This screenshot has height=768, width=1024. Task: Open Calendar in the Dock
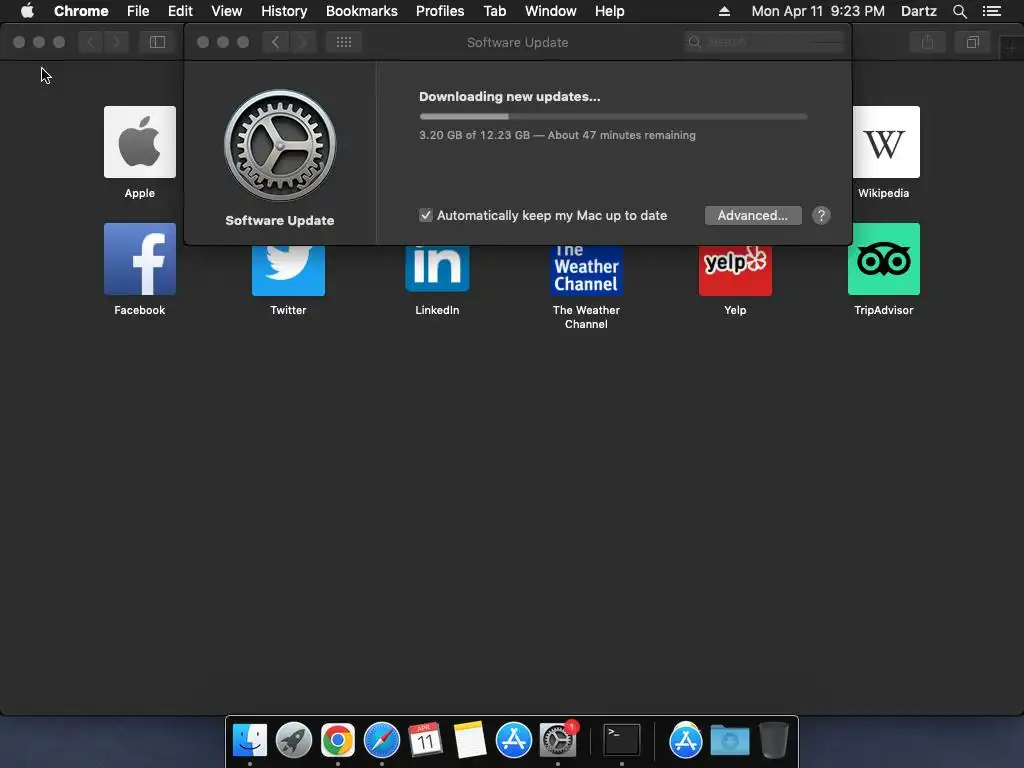[x=425, y=741]
